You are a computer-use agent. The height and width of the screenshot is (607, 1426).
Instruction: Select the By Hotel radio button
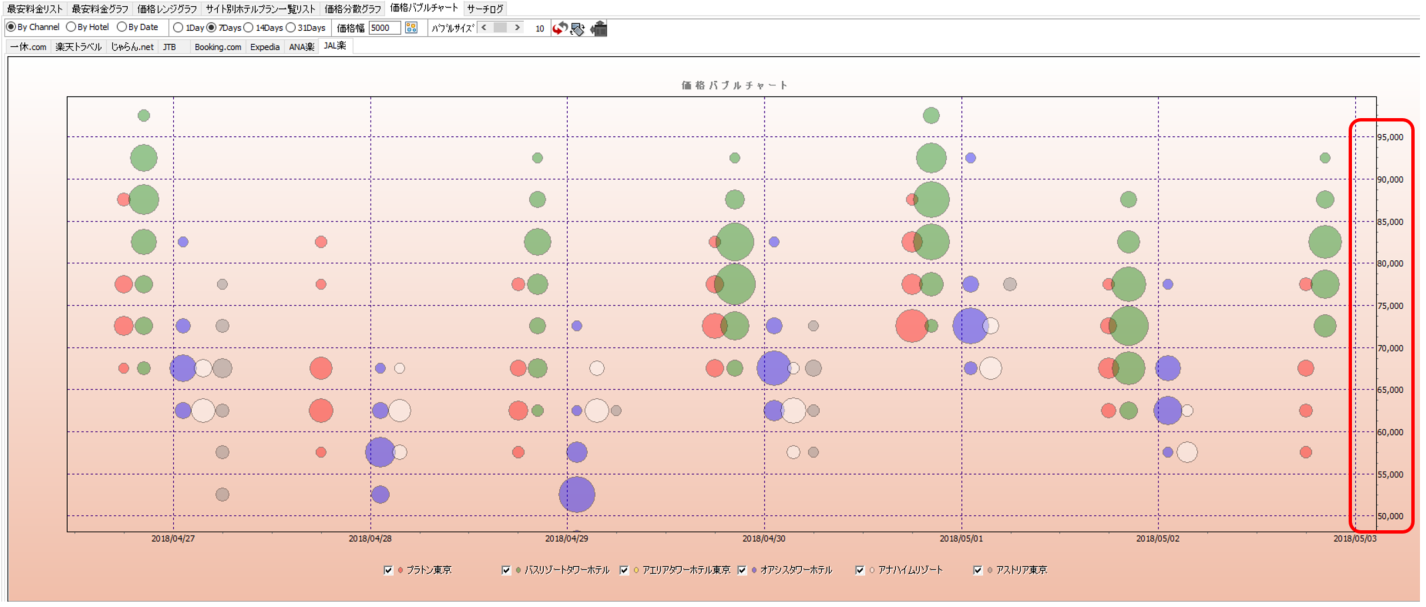(71, 28)
